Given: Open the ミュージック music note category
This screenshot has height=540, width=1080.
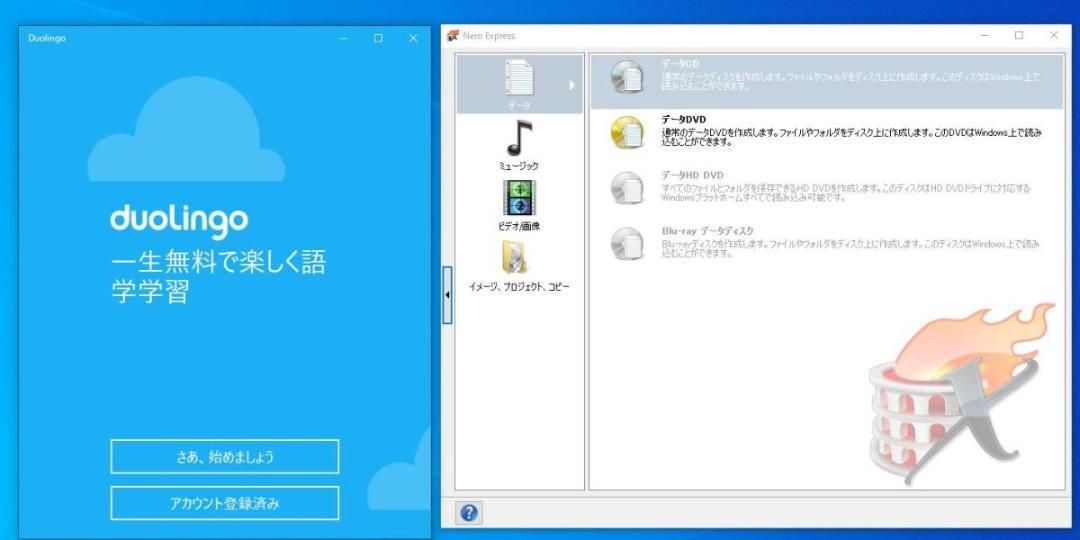Looking at the screenshot, I should pos(519,138).
